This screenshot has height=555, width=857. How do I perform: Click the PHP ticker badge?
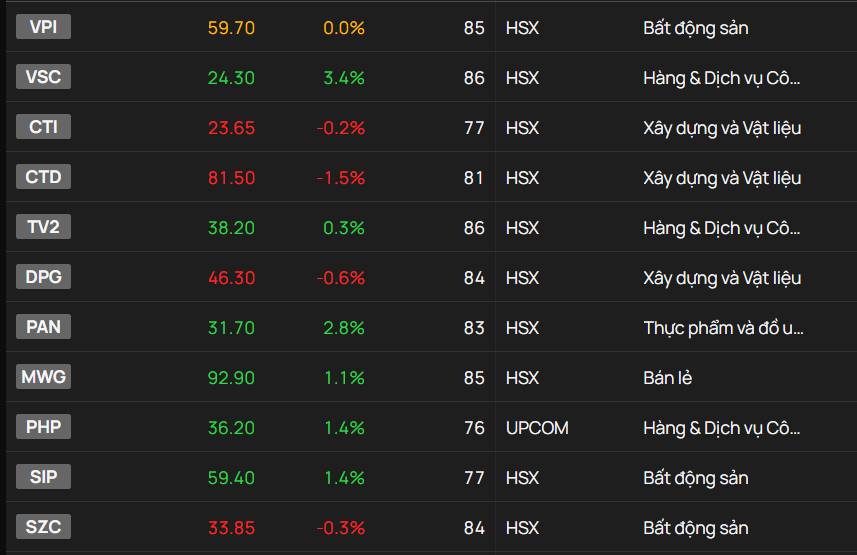pyautogui.click(x=43, y=427)
